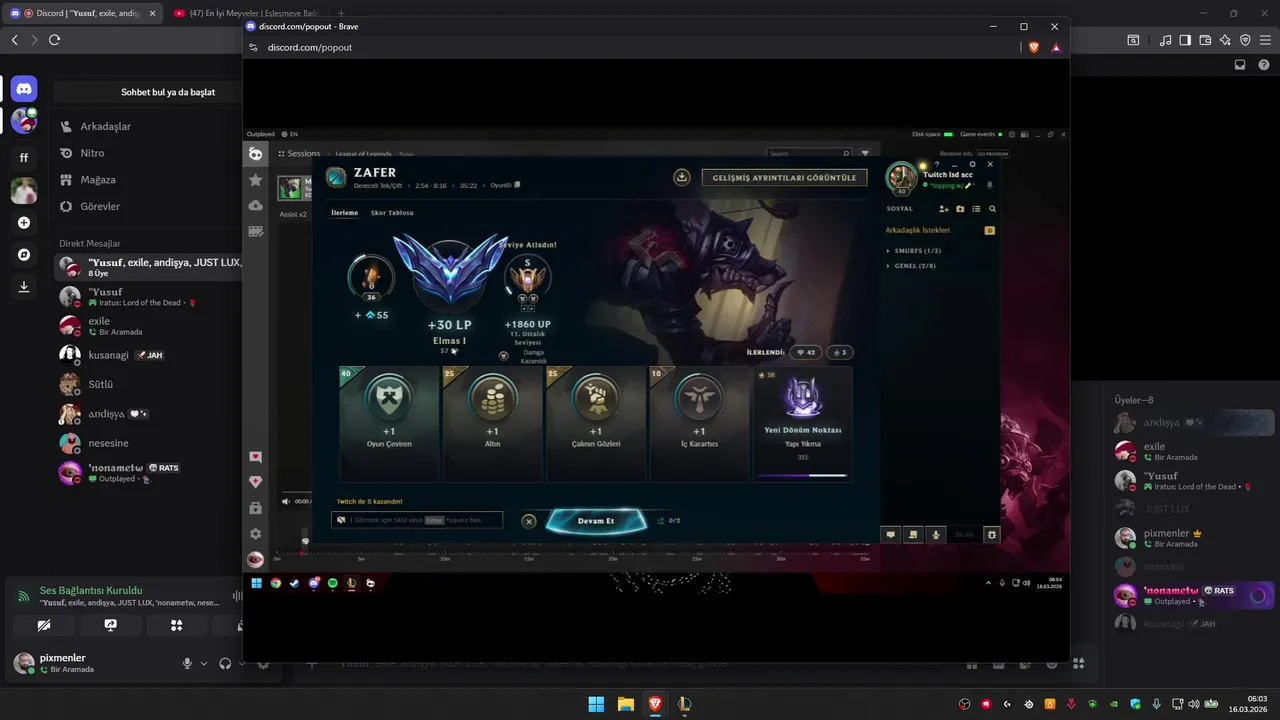Click Devam Et button in League client
The height and width of the screenshot is (720, 1280).
(x=596, y=521)
